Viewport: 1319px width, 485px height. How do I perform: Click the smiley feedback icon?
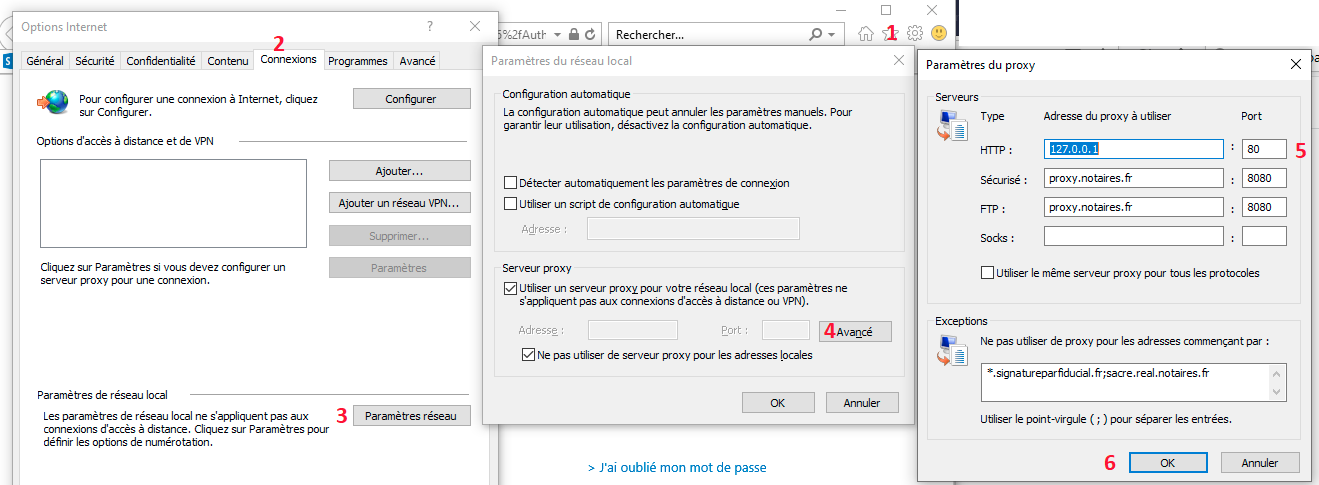point(939,34)
